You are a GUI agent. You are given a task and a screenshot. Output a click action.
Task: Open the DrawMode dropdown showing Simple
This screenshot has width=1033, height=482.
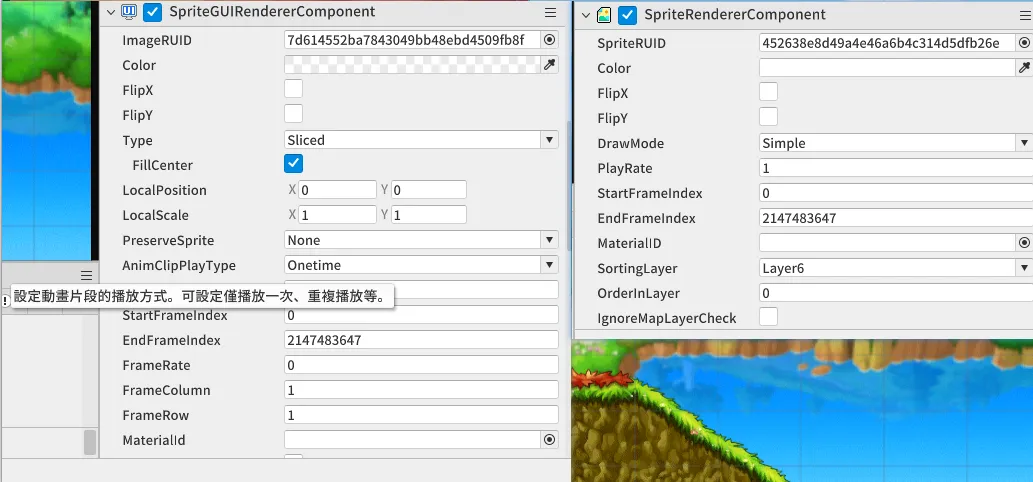tap(896, 143)
